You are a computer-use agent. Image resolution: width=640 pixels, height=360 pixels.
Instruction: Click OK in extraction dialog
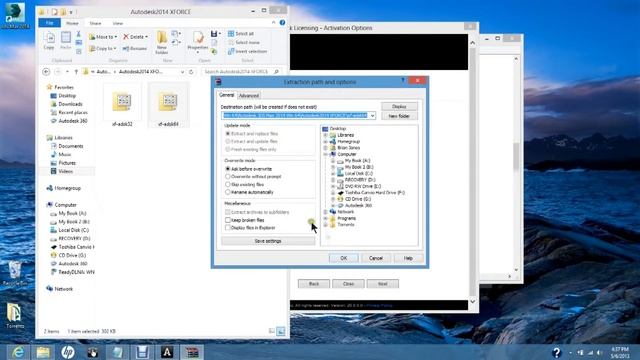344,258
